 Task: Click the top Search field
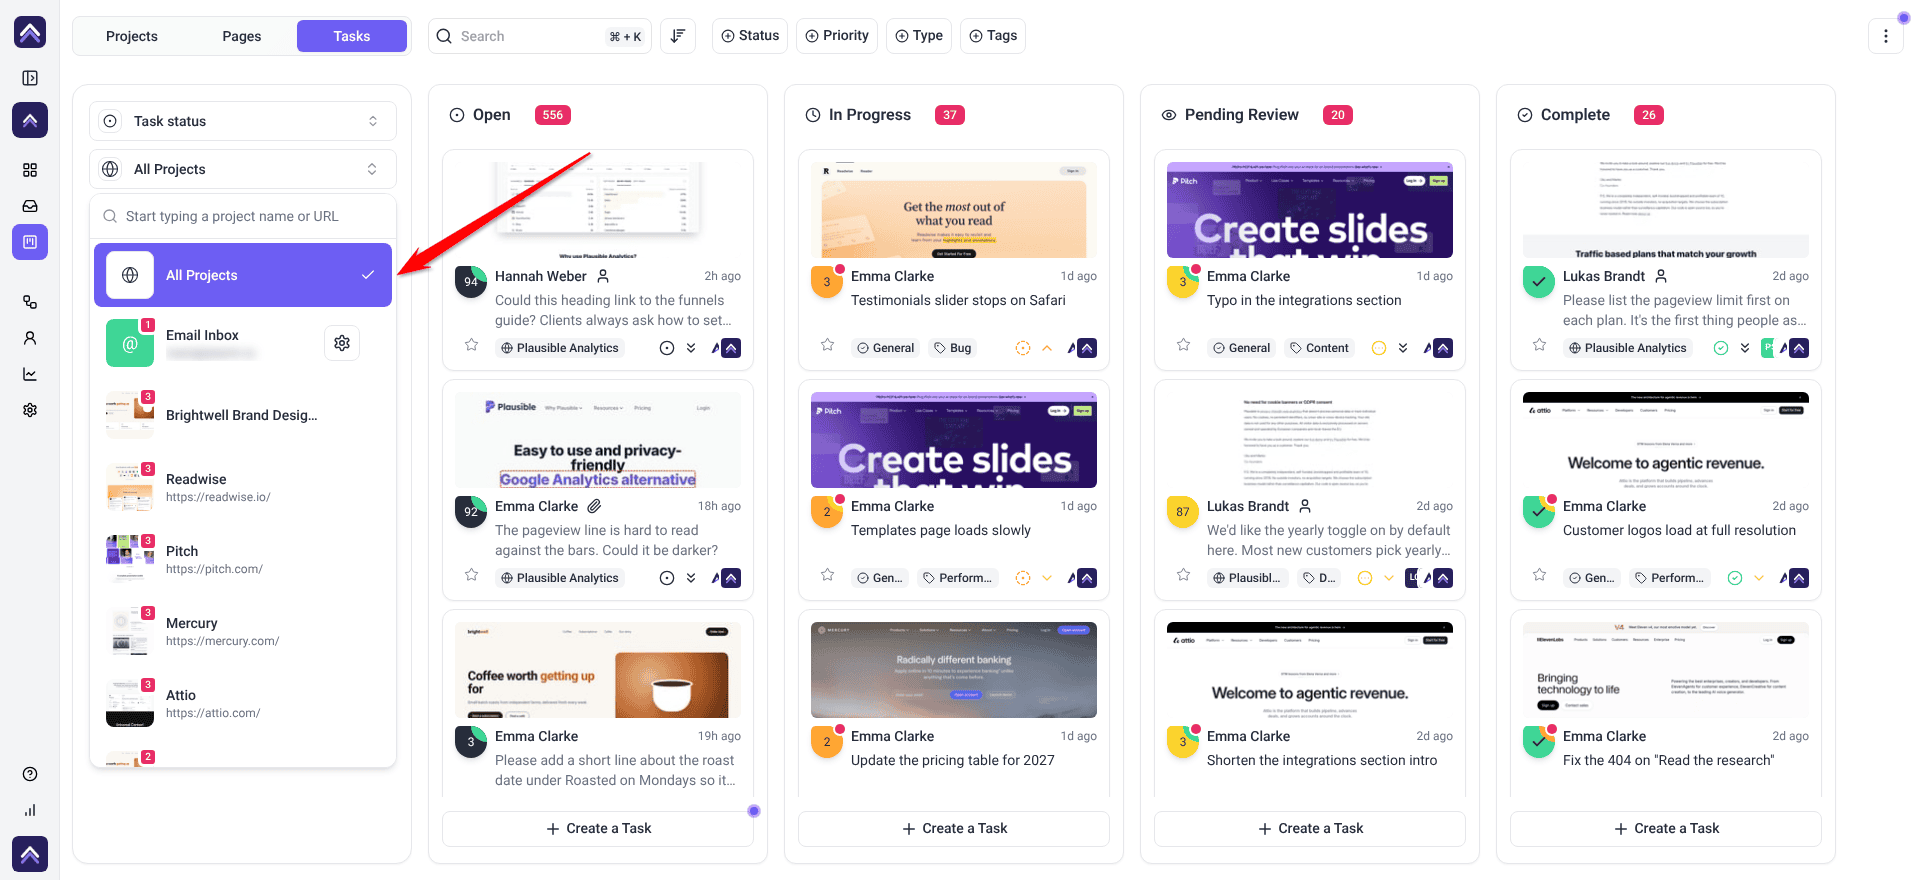tap(540, 36)
